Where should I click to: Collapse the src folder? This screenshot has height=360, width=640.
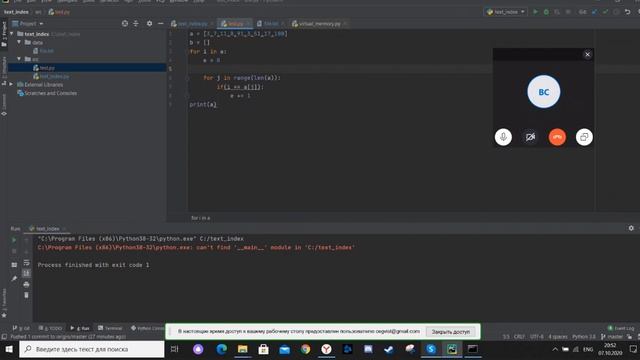19,59
